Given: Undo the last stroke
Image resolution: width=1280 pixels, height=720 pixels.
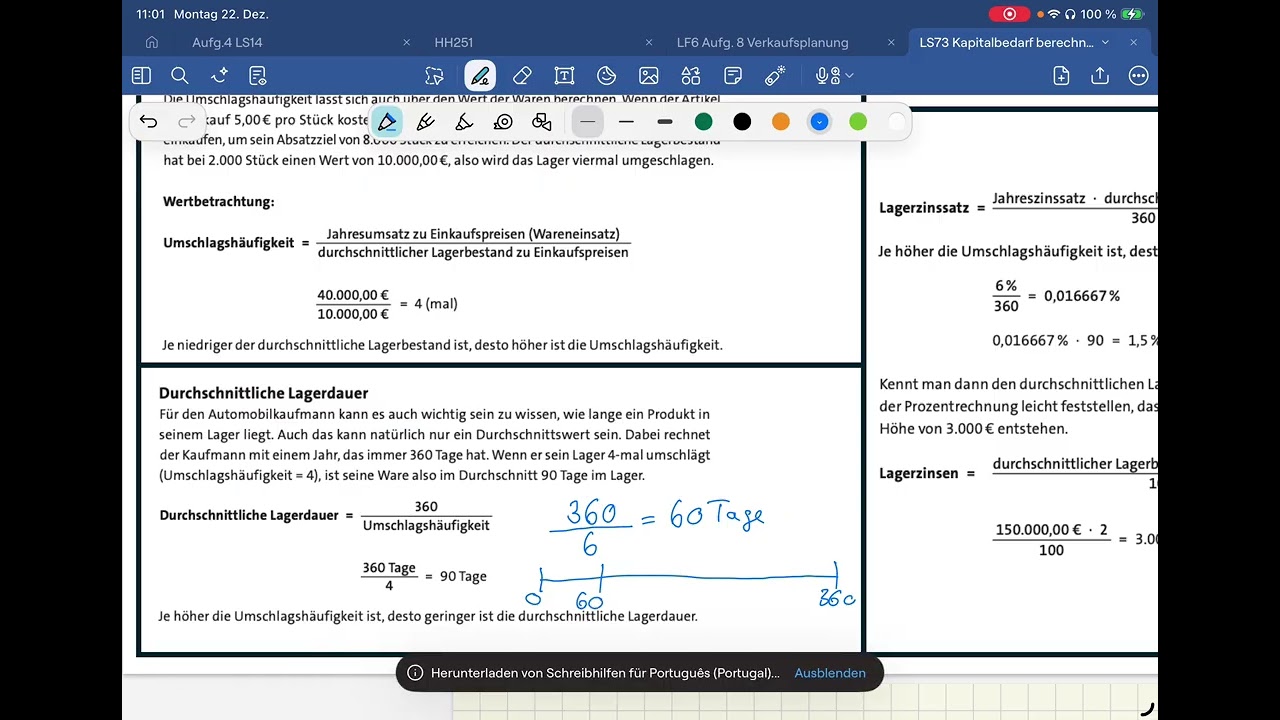Looking at the screenshot, I should click(x=148, y=122).
